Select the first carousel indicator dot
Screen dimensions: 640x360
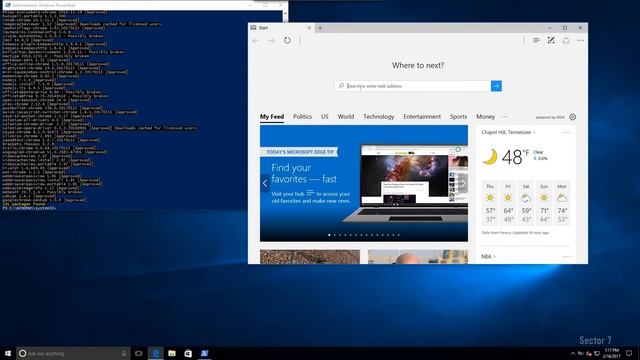(x=329, y=235)
